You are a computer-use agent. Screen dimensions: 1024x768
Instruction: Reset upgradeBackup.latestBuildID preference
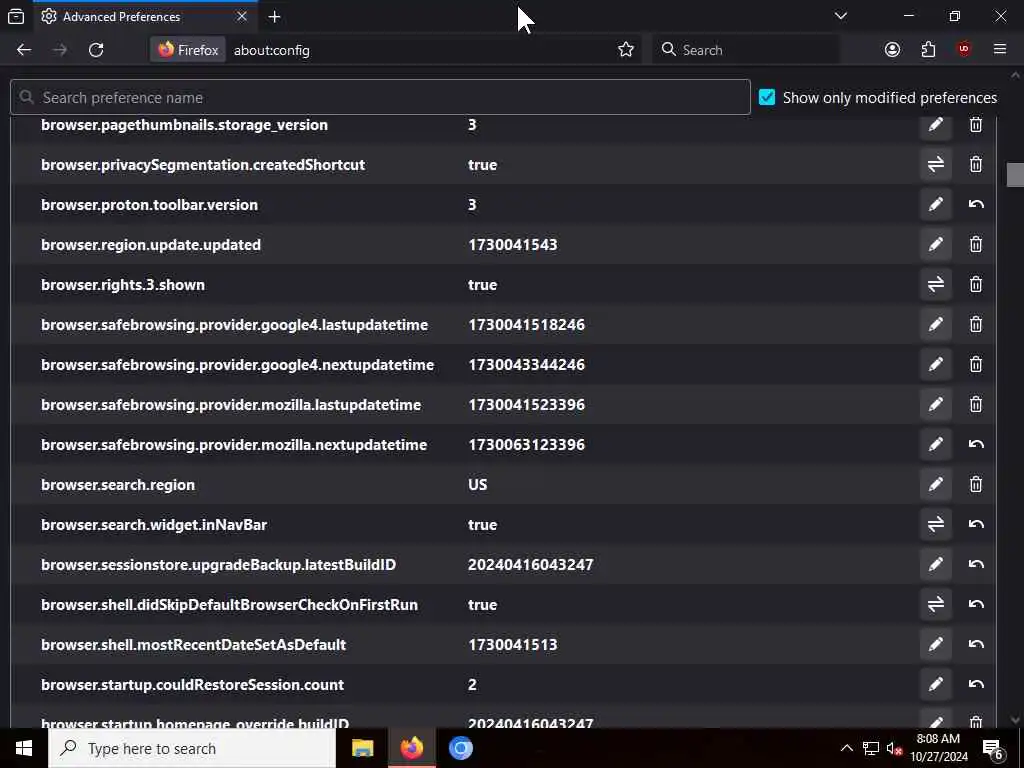[x=976, y=564]
